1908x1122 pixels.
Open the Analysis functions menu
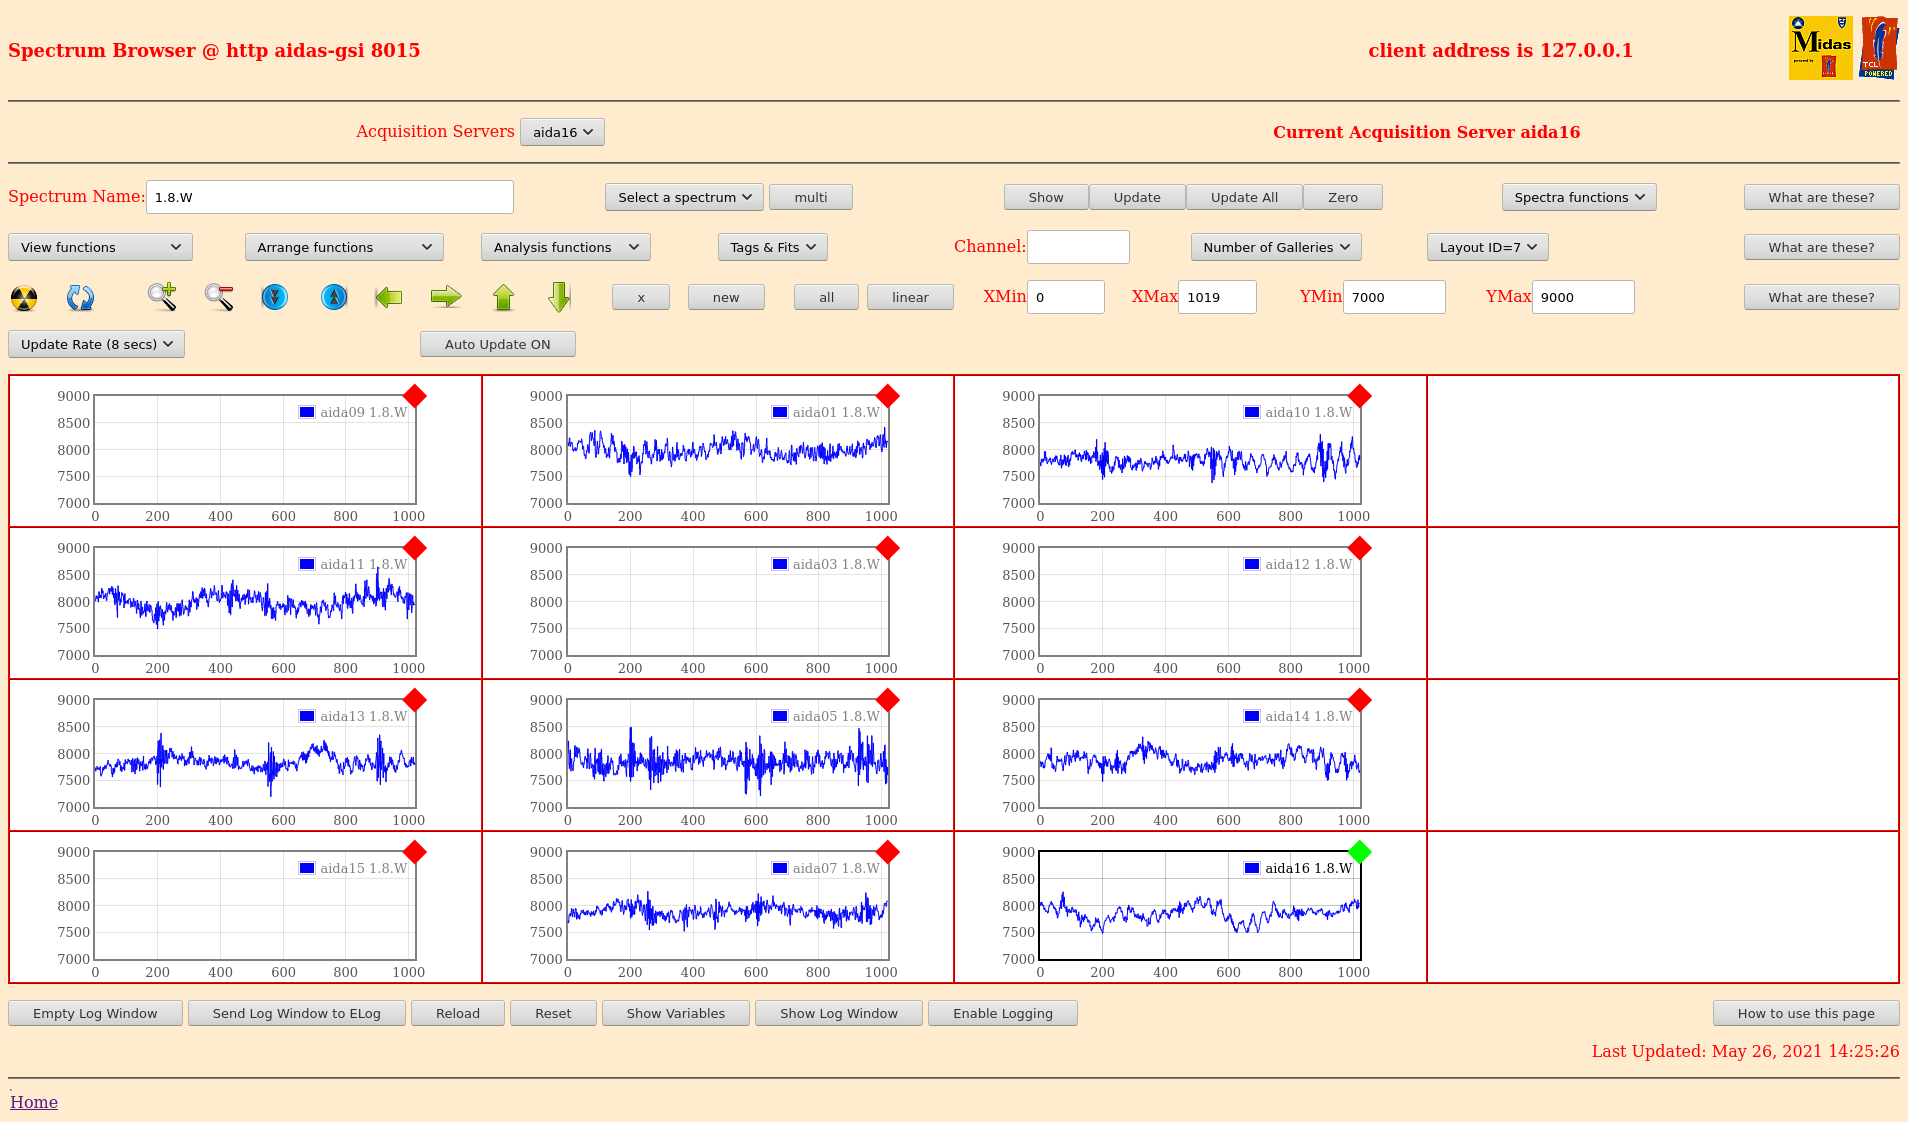[x=565, y=247]
